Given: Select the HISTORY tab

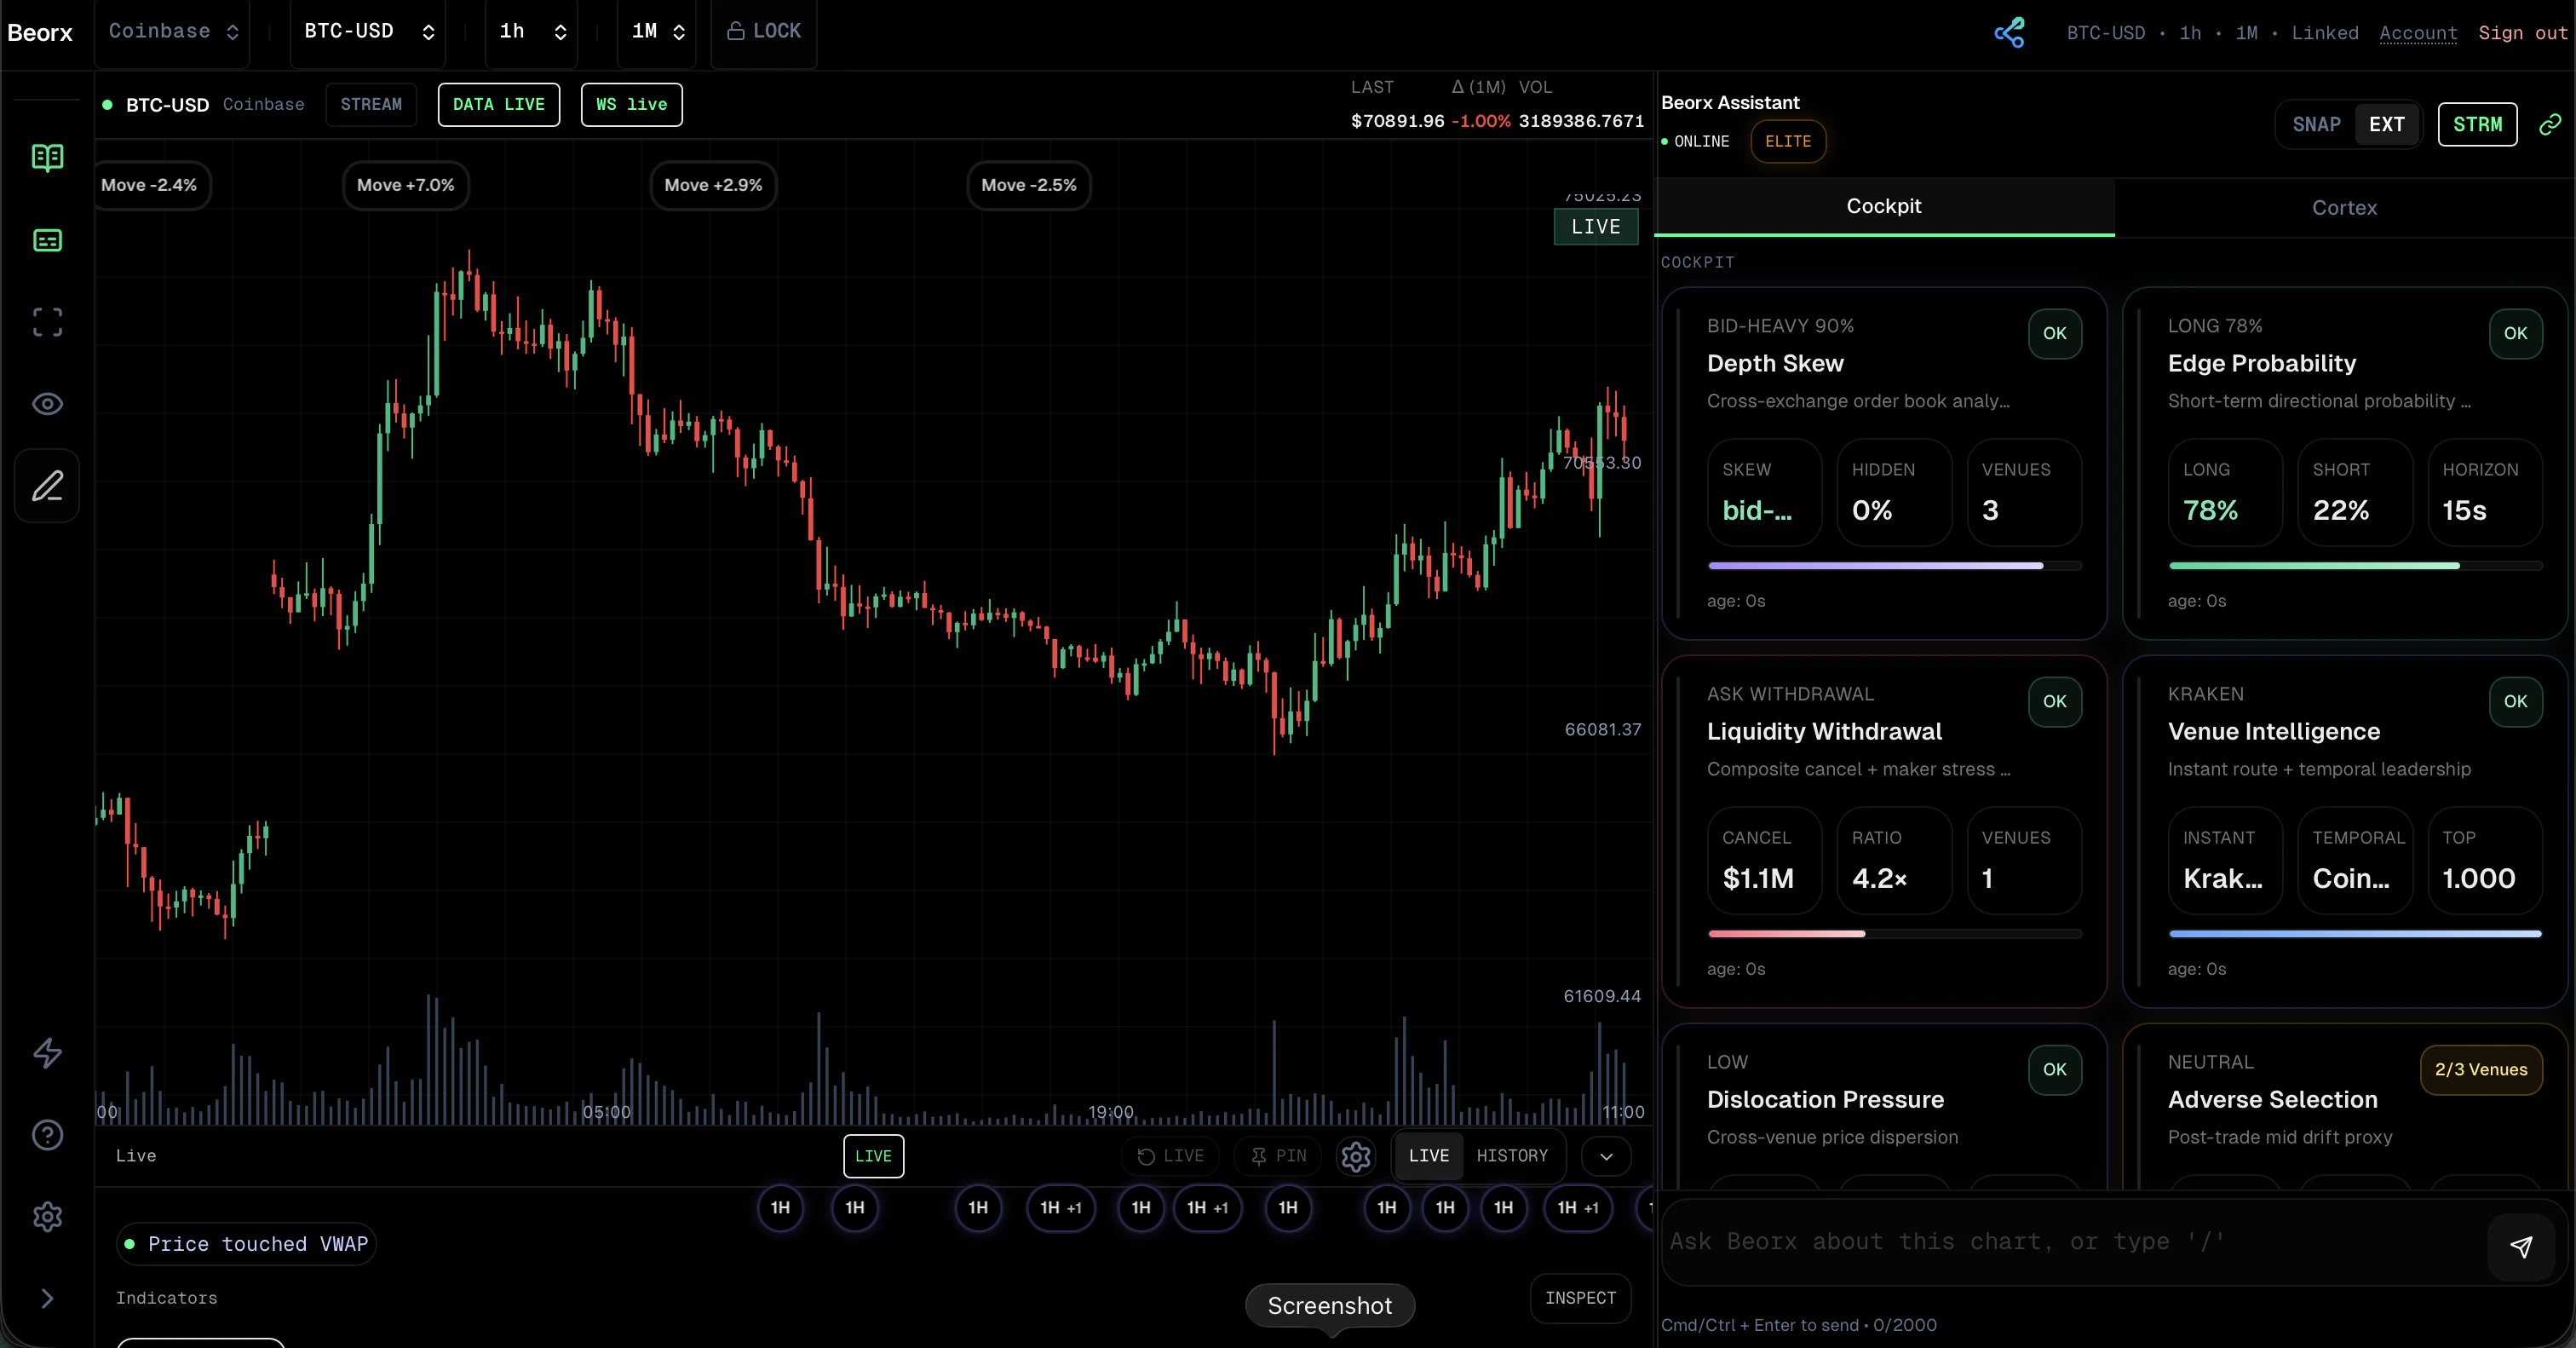Looking at the screenshot, I should click(x=1511, y=1156).
